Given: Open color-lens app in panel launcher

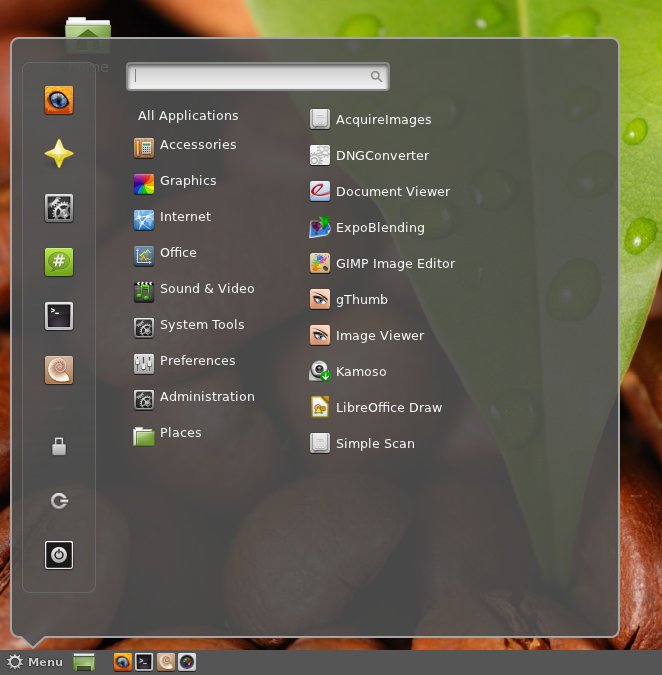Looking at the screenshot, I should coord(187,662).
